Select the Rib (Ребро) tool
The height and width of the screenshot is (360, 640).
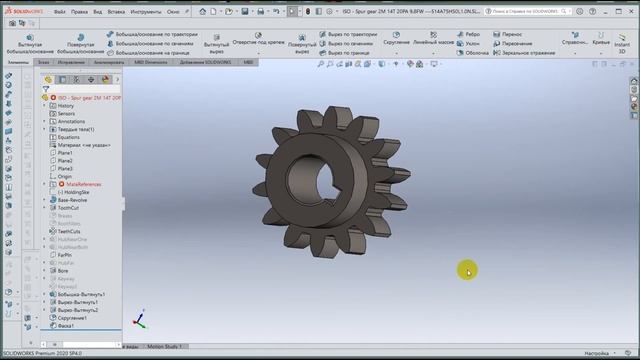tap(468, 34)
